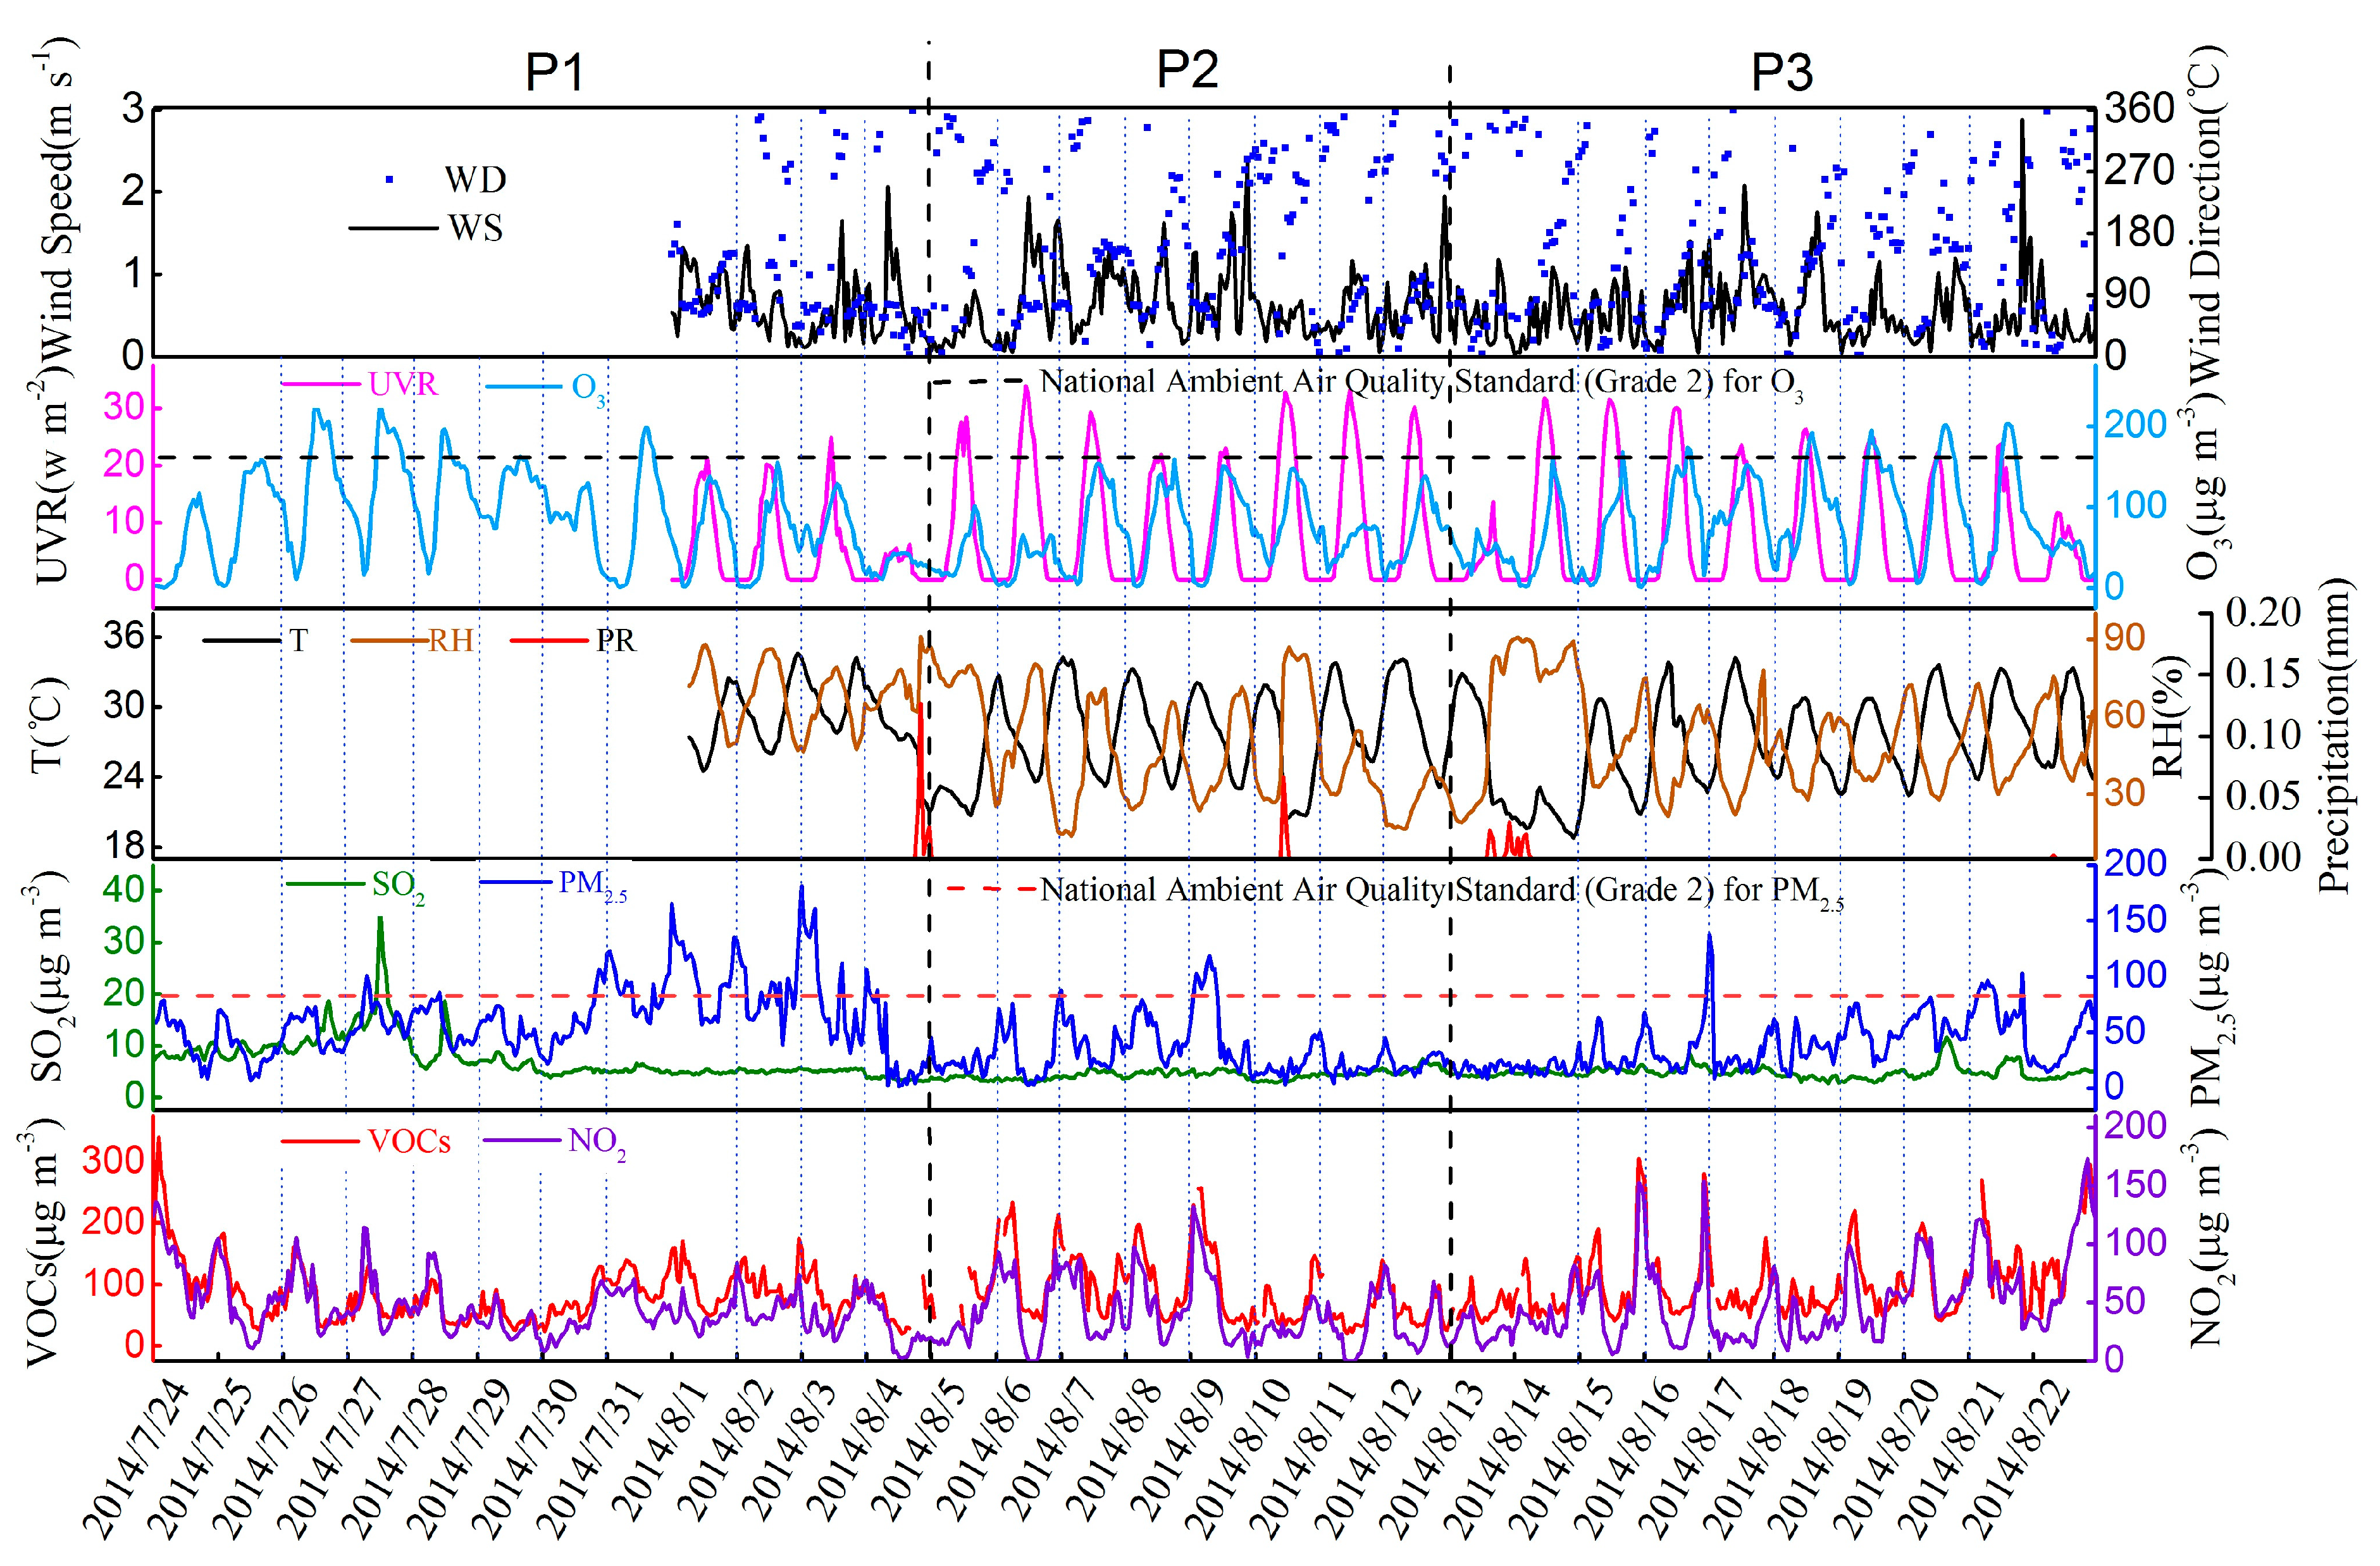
Task: Select the WD legend blue marker
Action: (x=390, y=179)
